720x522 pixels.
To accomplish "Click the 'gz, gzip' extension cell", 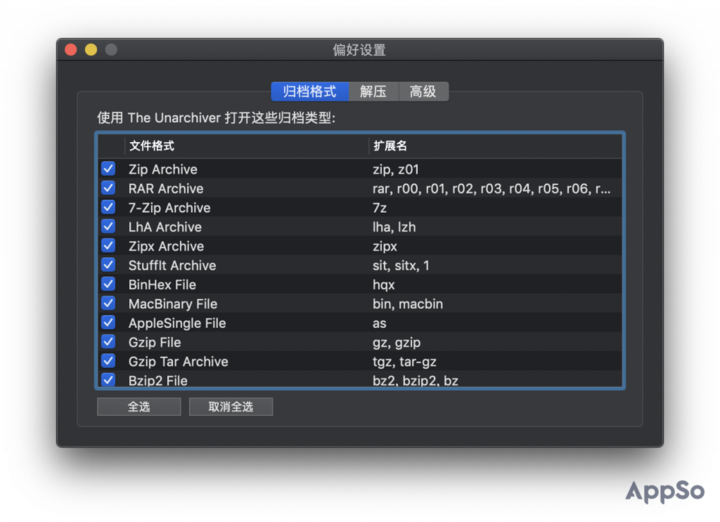I will tap(397, 342).
